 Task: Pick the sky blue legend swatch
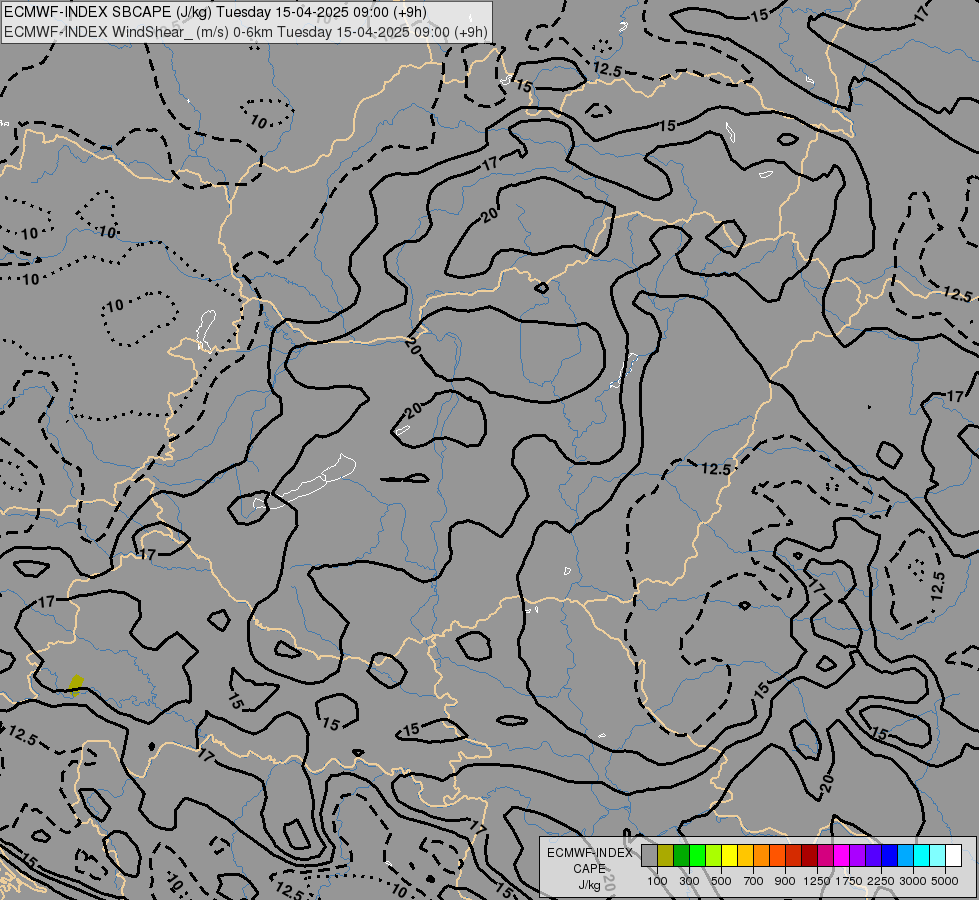coord(905,856)
